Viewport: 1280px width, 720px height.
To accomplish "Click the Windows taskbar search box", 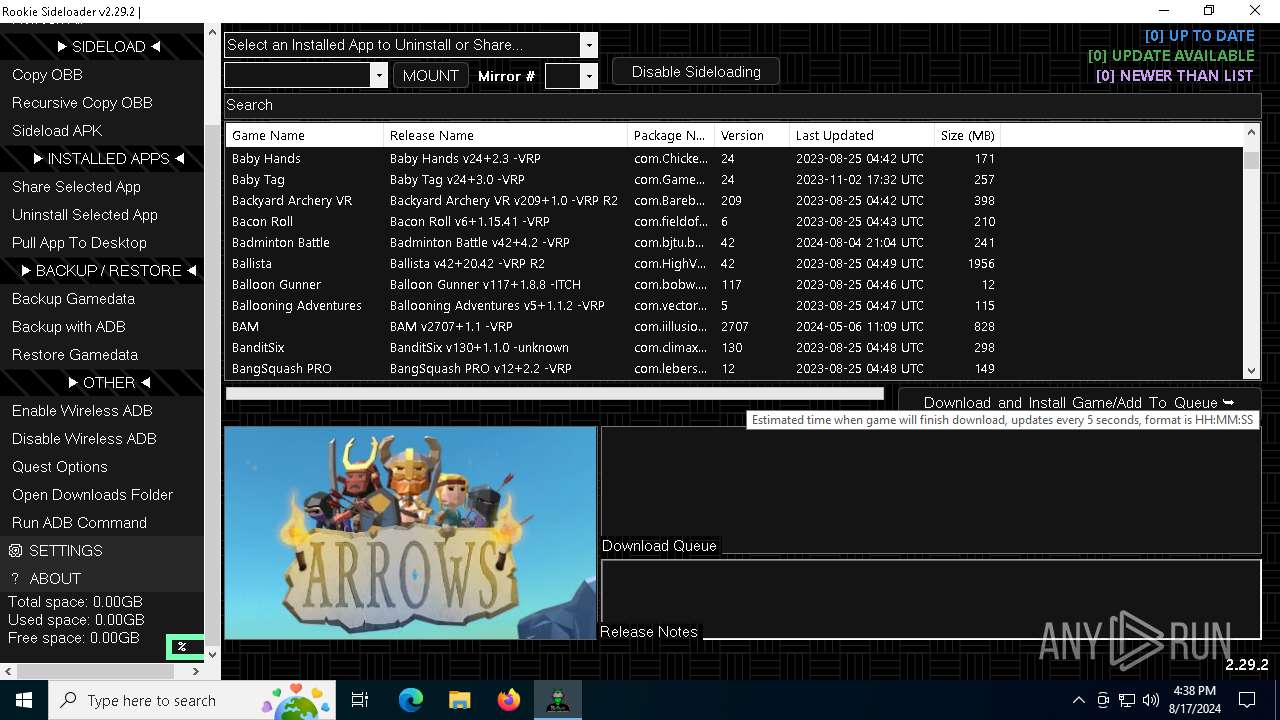I will (193, 700).
